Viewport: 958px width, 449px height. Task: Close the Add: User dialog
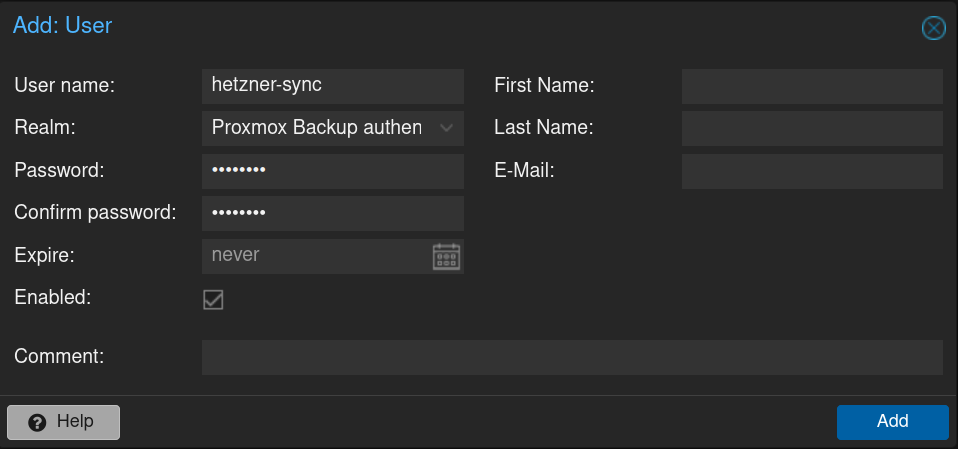932,28
